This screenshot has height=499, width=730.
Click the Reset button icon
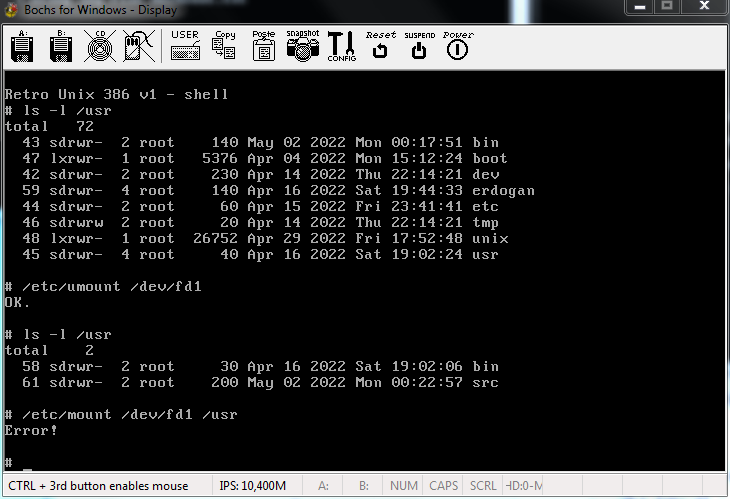point(380,46)
